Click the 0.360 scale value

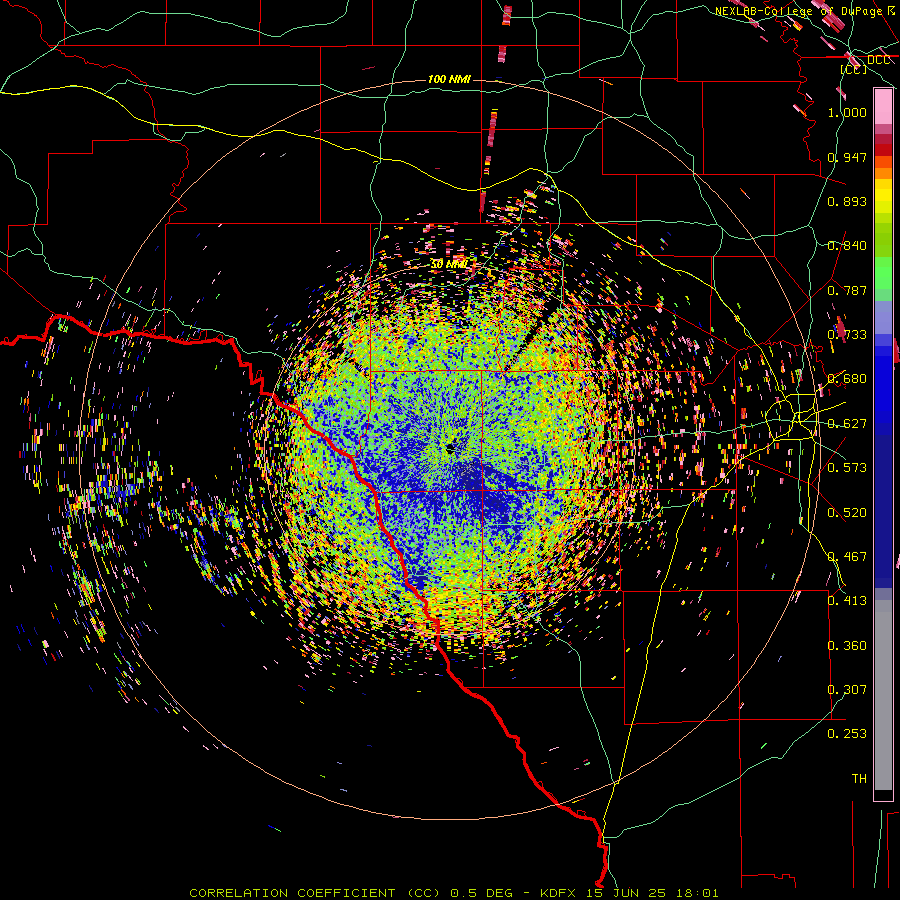(x=847, y=646)
